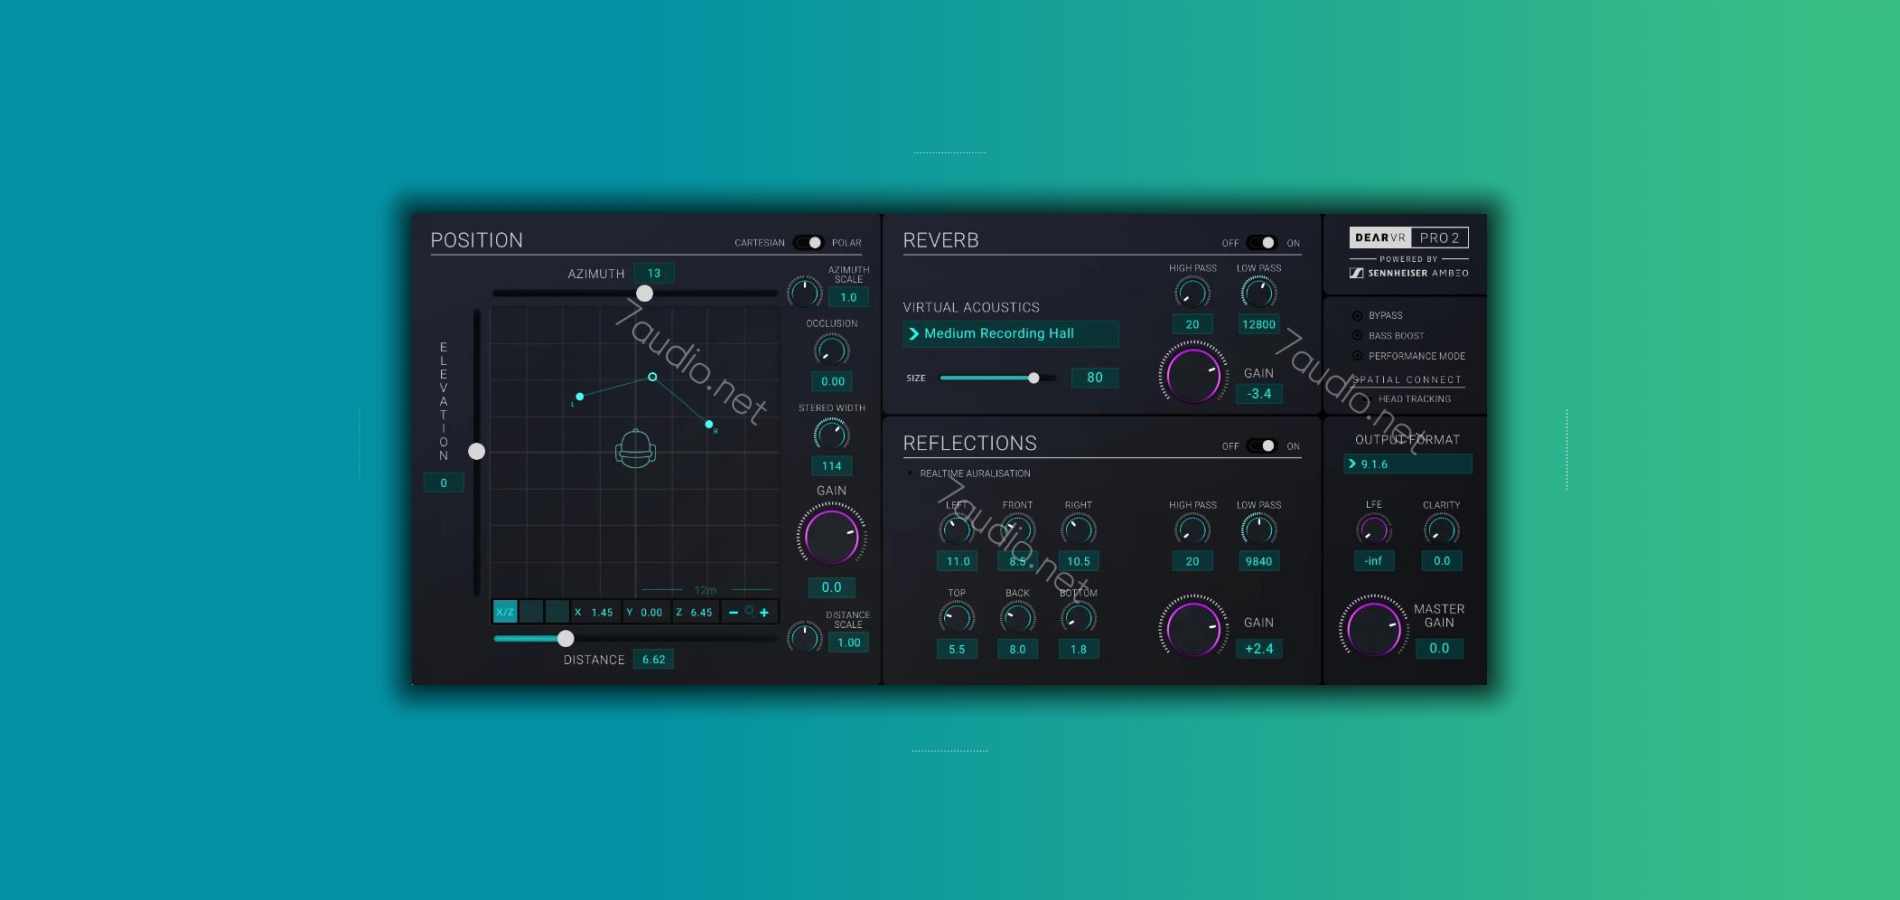
Task: Toggle Realtime Auralisation
Action: (x=910, y=473)
